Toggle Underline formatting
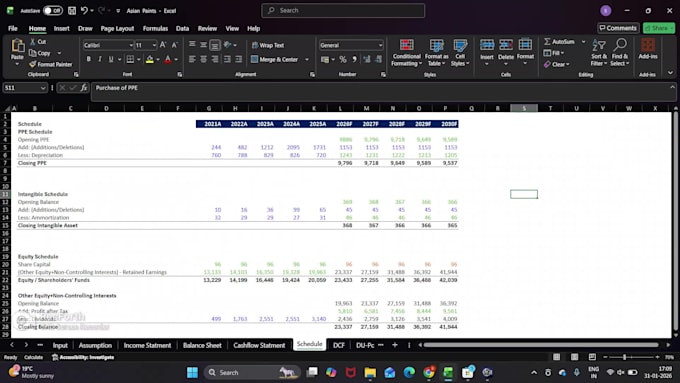Screen dimensions: 680x383 tap(111, 59)
